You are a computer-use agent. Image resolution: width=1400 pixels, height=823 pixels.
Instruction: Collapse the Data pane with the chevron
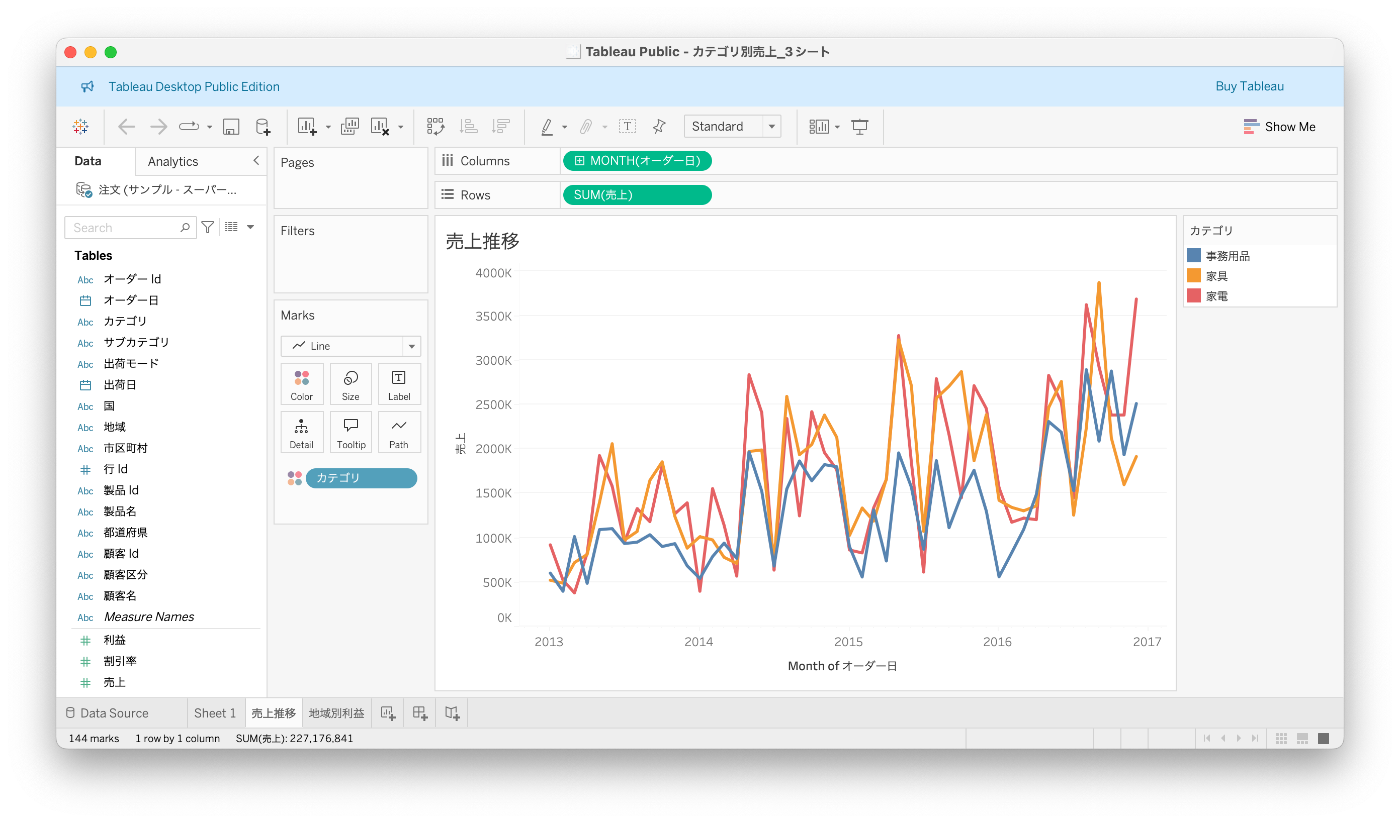[256, 161]
